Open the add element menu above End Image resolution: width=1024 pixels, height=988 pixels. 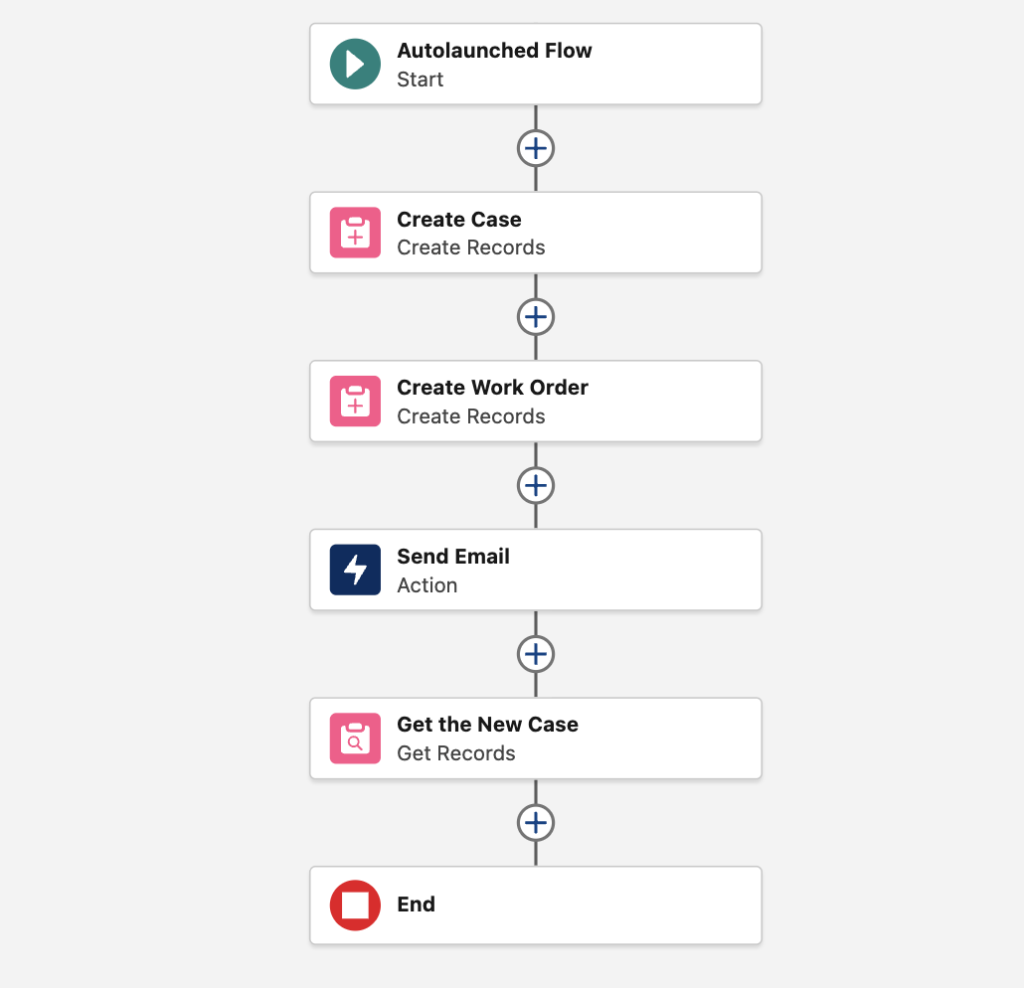pyautogui.click(x=536, y=823)
